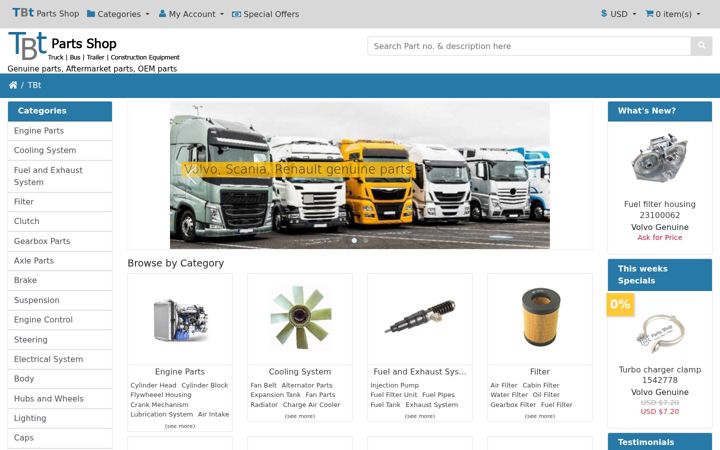Image resolution: width=720 pixels, height=450 pixels.
Task: Open Axle Parts sidebar category
Action: pos(60,260)
